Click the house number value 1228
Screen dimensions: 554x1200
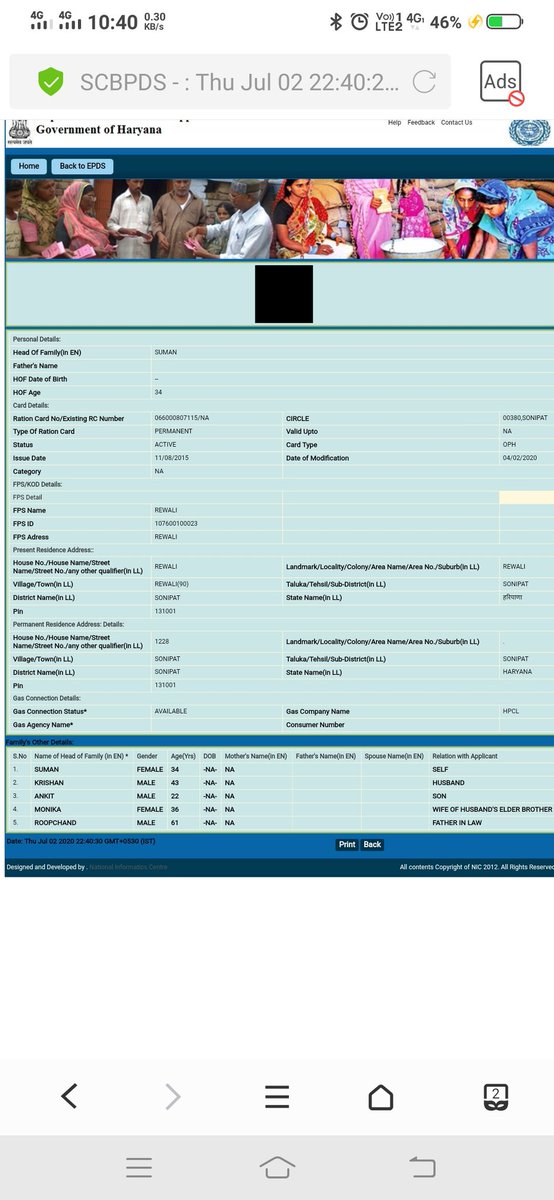click(x=161, y=641)
